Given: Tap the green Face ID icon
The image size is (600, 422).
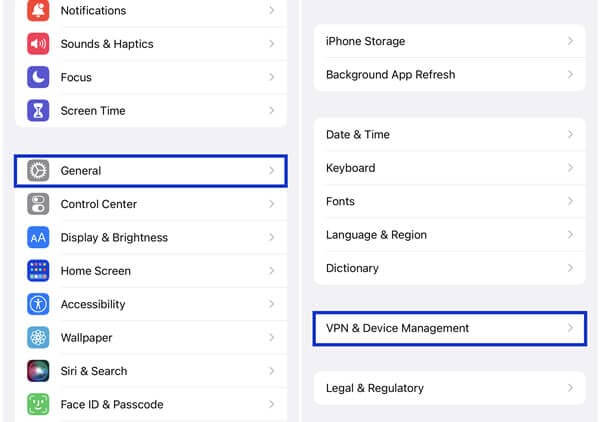Looking at the screenshot, I should (x=38, y=405).
